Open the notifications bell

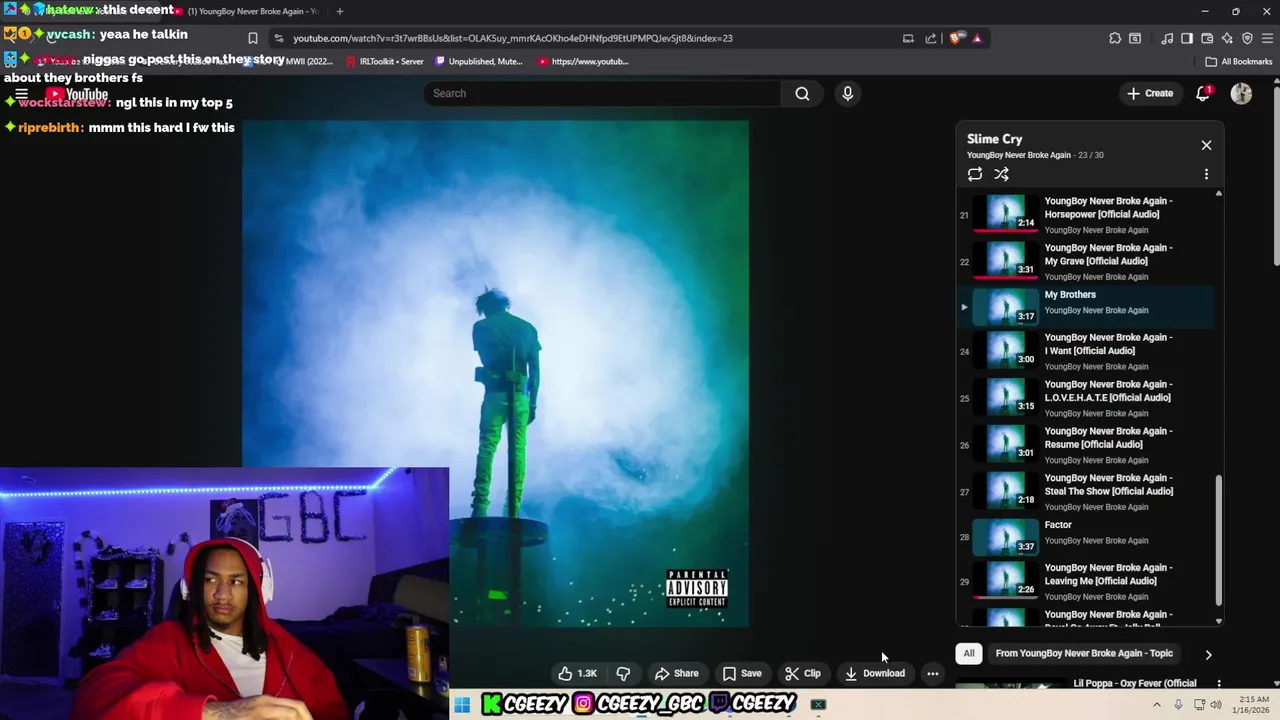[x=1203, y=93]
